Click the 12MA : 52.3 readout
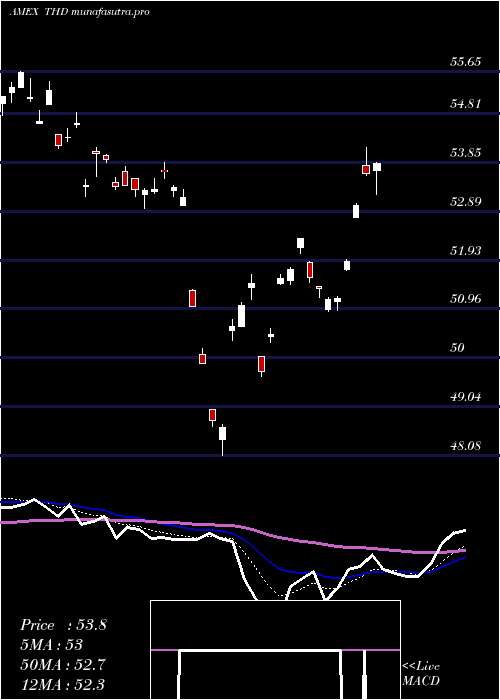The height and width of the screenshot is (700, 500). coord(62,684)
